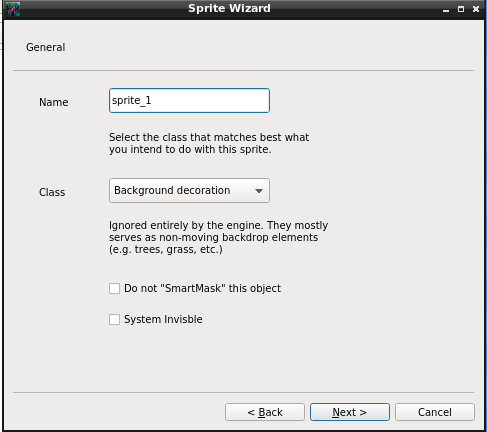This screenshot has width=487, height=432.
Task: Enable the Do not "SmartMask" this object checkbox
Action: 114,288
